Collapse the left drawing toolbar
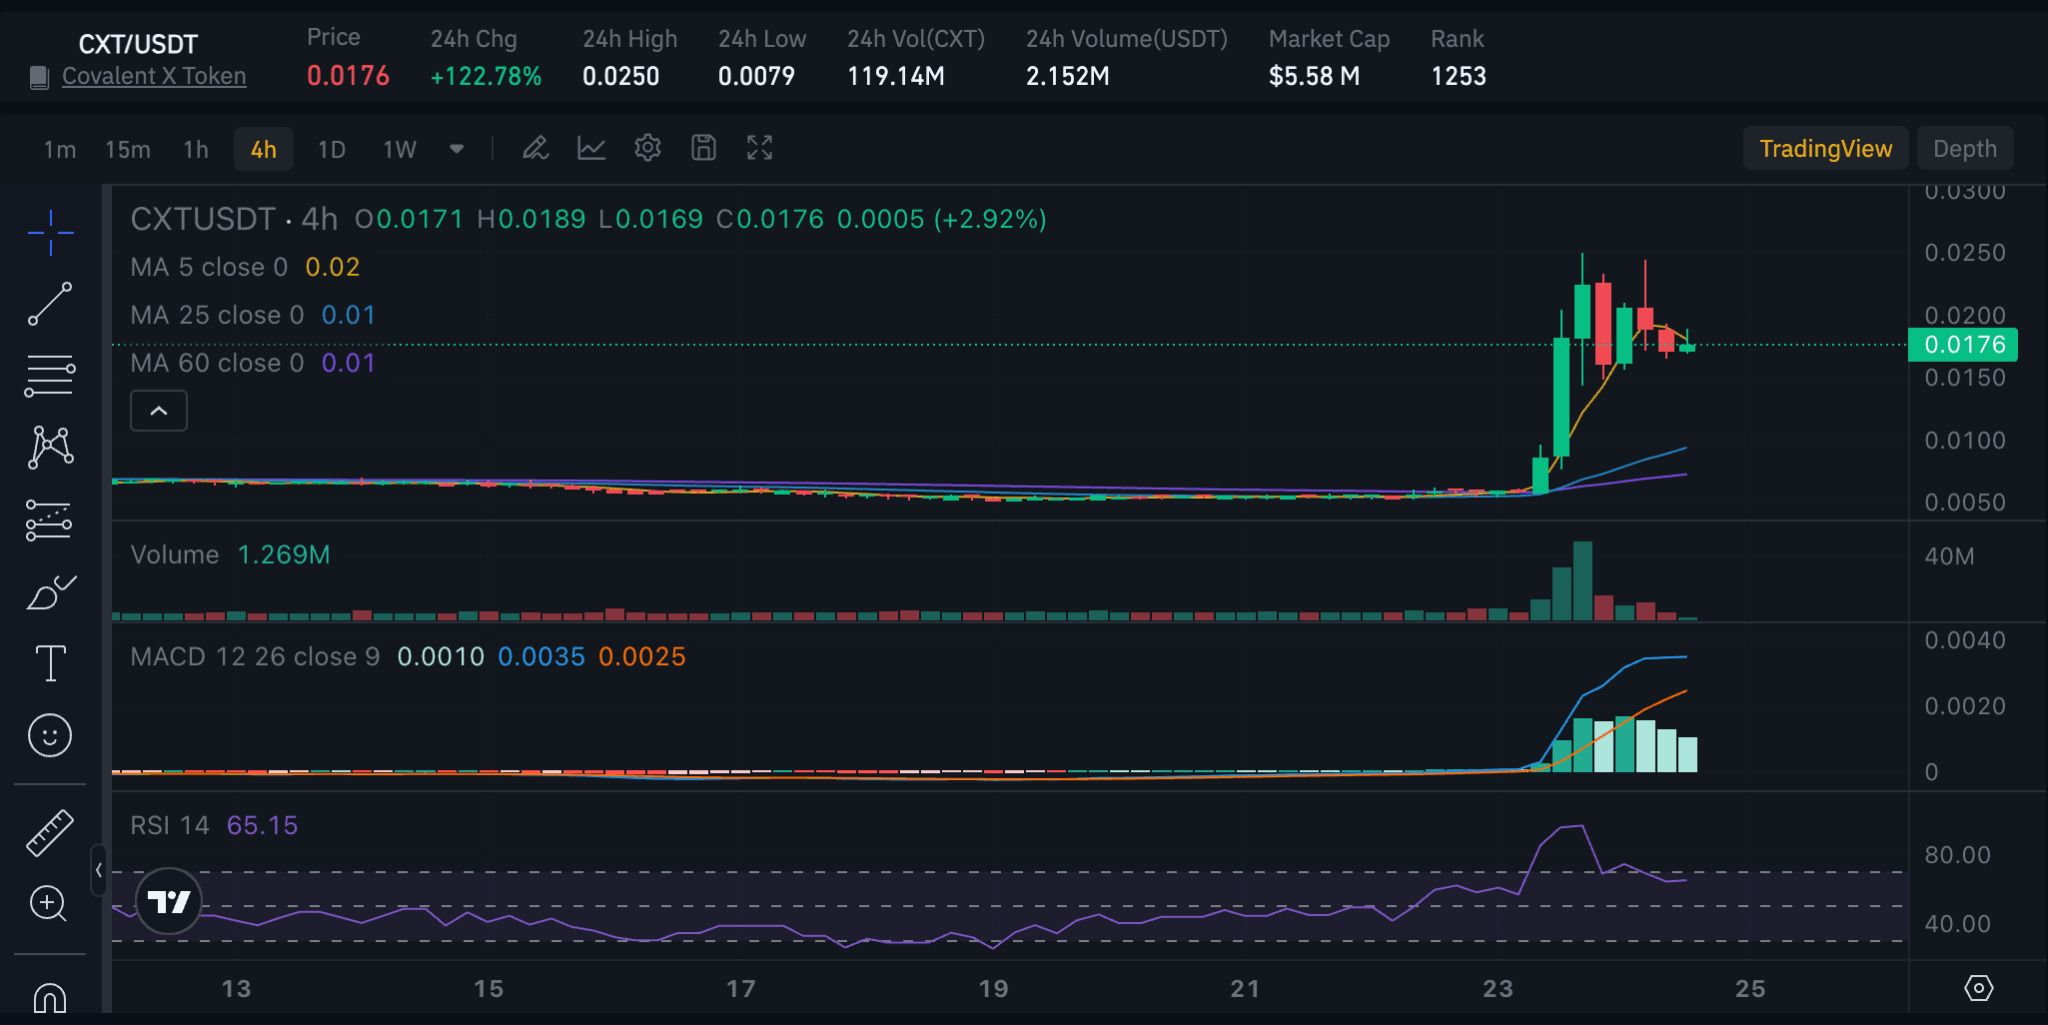Viewport: 2048px width, 1025px height. tap(99, 870)
